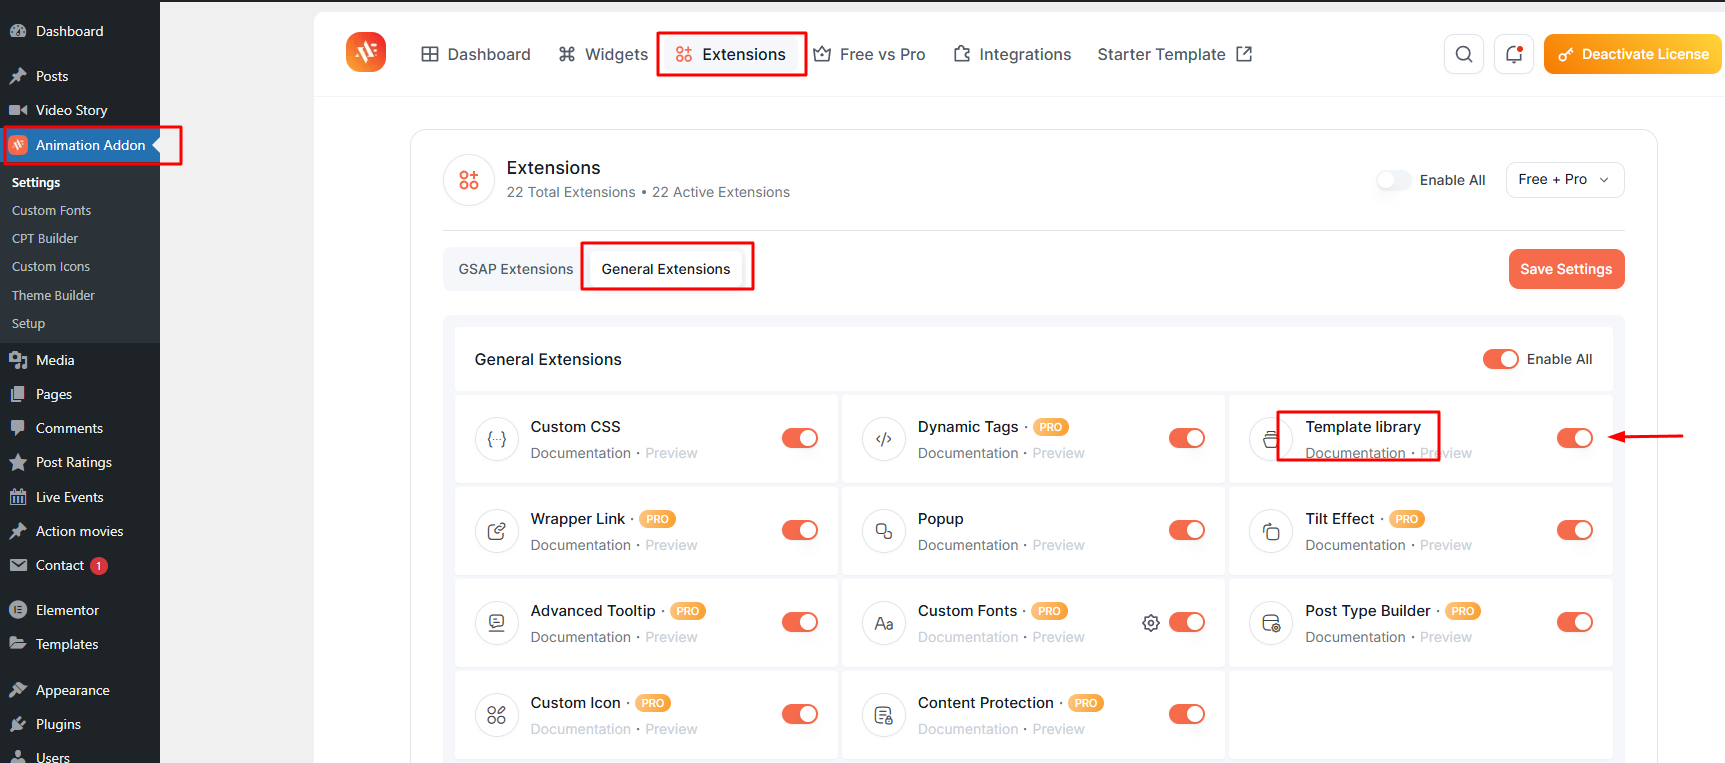Click the Dynamic Tags code icon
Image resolution: width=1725 pixels, height=763 pixels.
[x=884, y=439]
